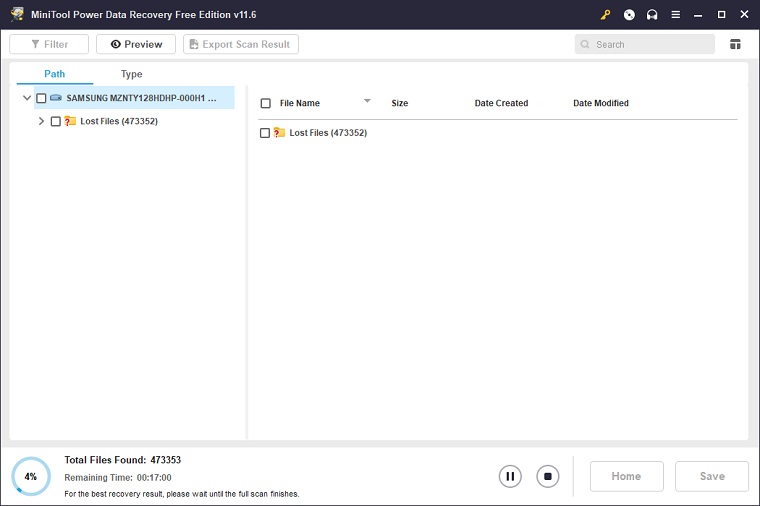Click the key register icon

(605, 15)
